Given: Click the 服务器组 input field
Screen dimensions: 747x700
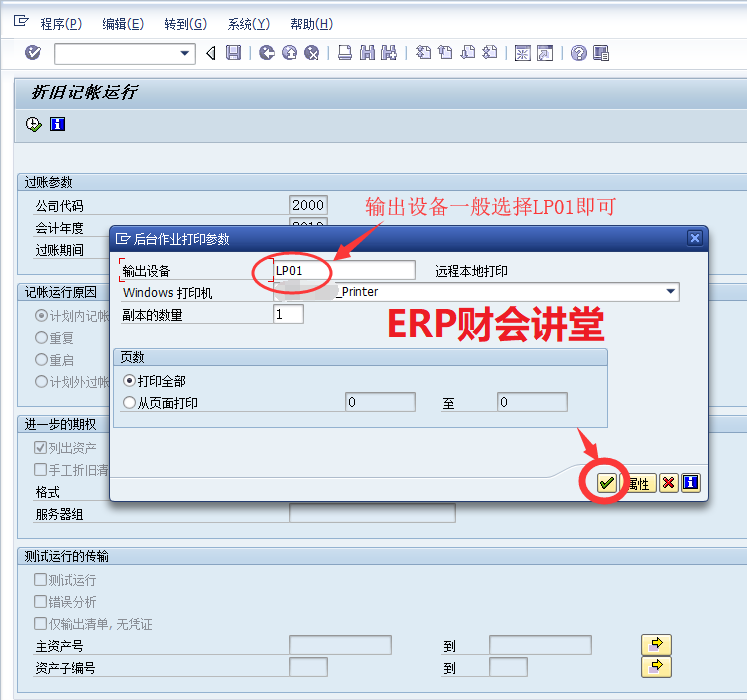Looking at the screenshot, I should 372,513.
